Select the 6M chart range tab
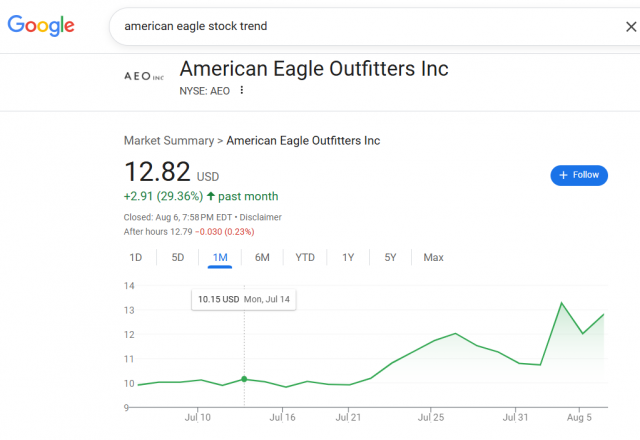640x440 pixels. (x=262, y=258)
